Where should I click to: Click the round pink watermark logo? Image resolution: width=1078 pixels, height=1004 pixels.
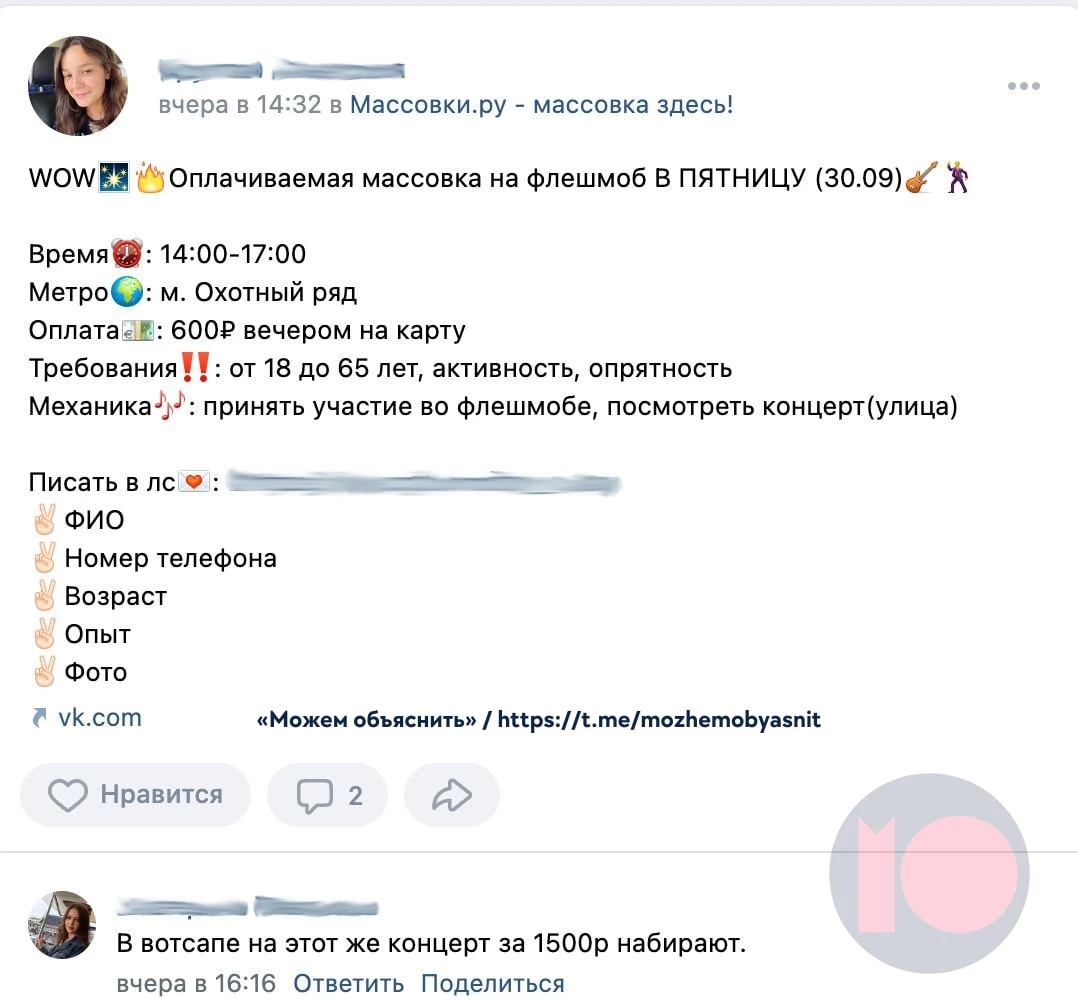pos(929,873)
